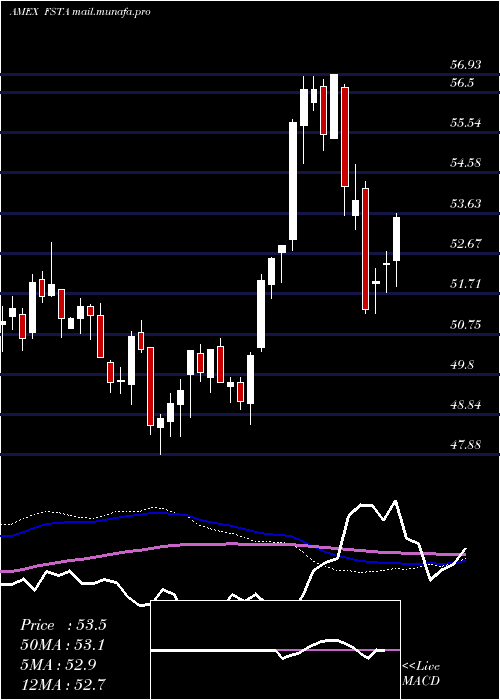Click the MACD inset chart panel
This screenshot has height=700, width=500.
275,650
